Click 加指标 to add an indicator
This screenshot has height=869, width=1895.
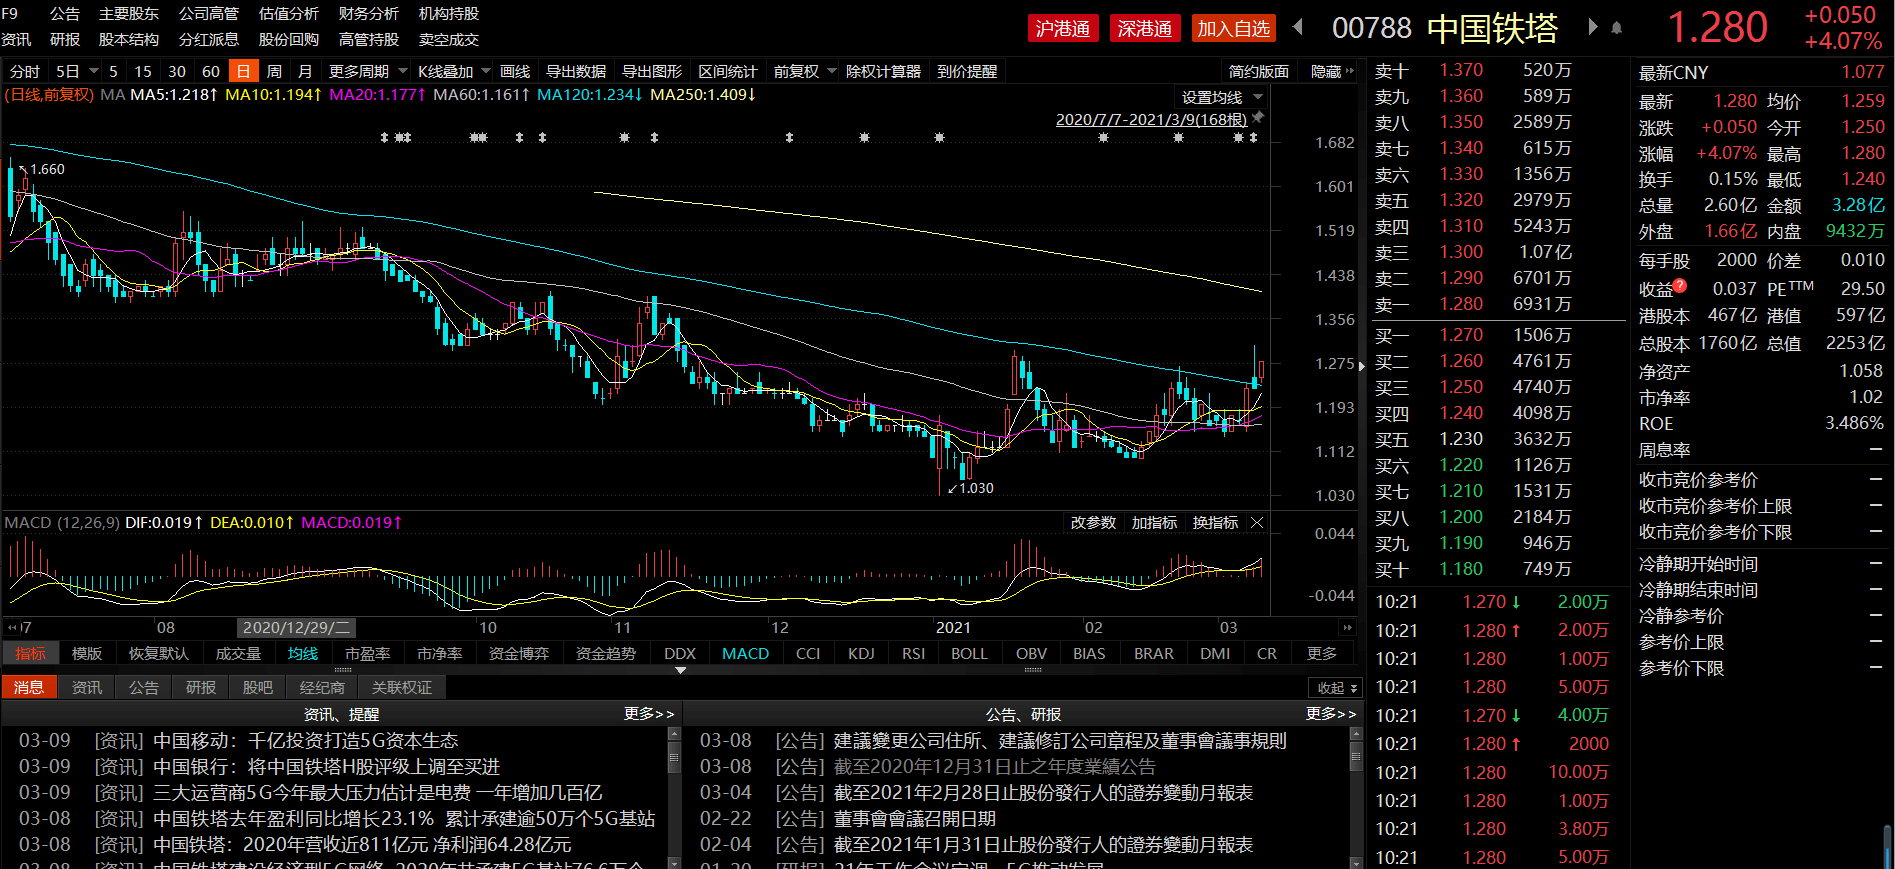[1154, 523]
